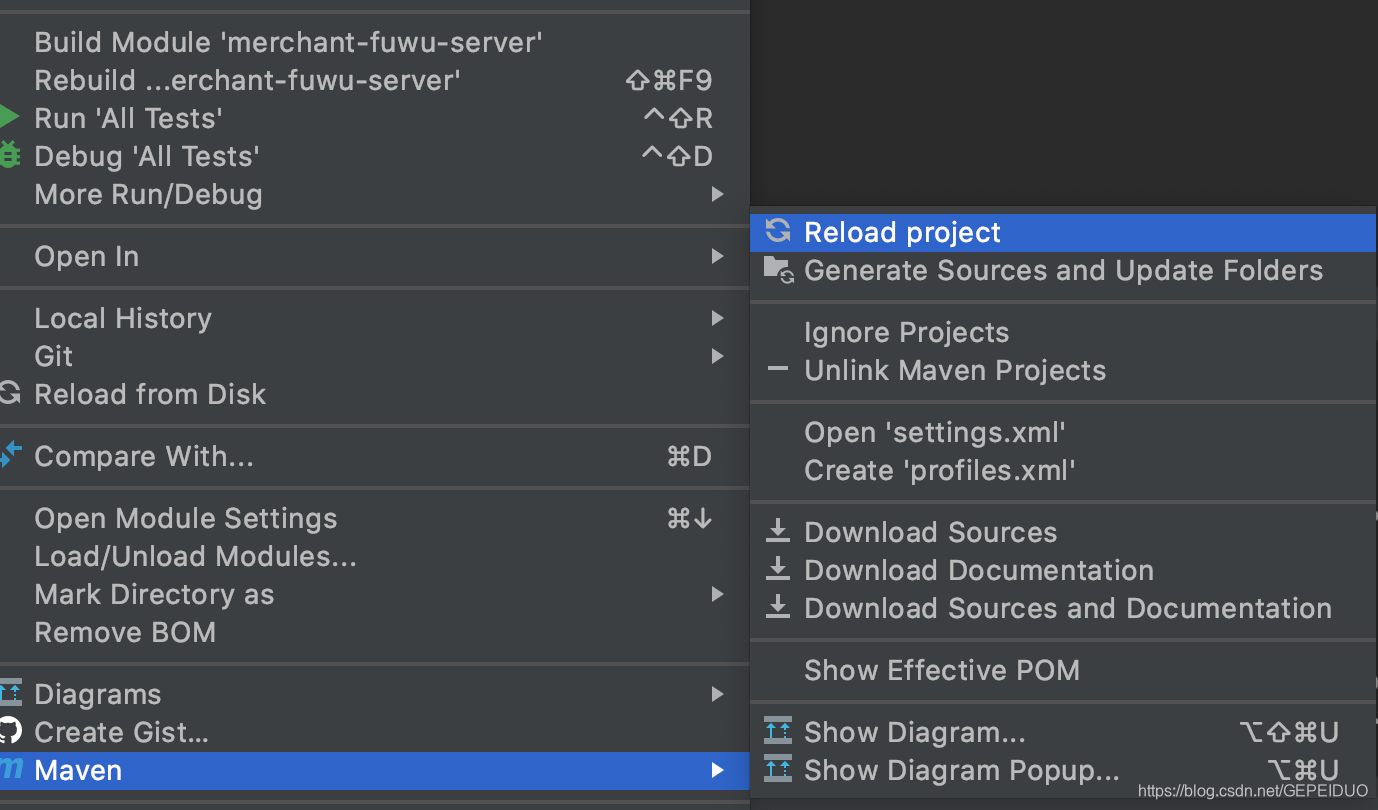Choose Load/Unload Modules...
Viewport: 1378px width, 810px height.
tap(375, 556)
